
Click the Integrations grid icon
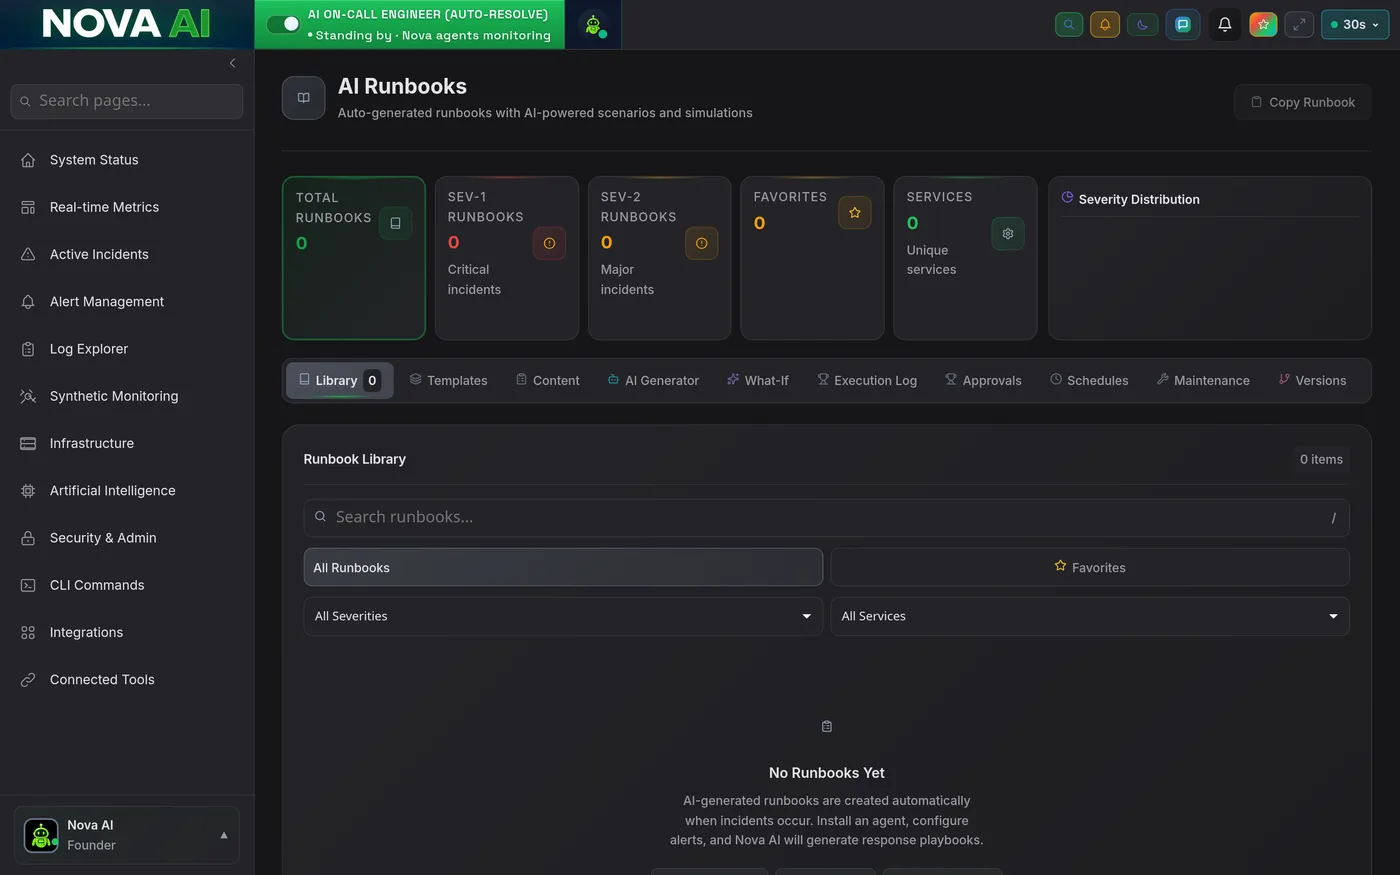28,632
